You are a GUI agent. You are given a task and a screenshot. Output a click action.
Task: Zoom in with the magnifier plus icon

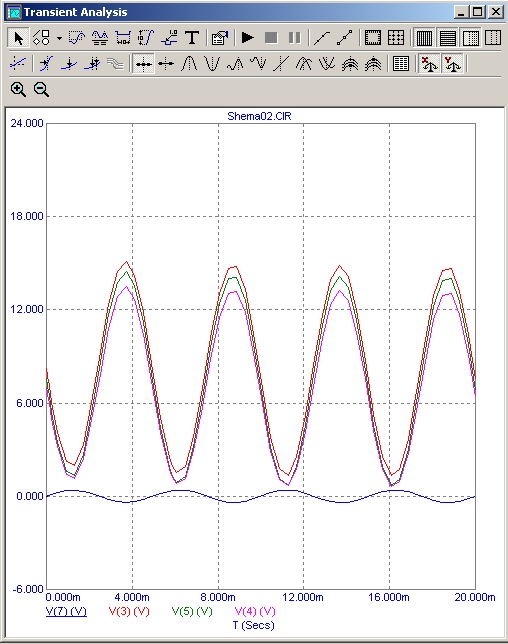[x=18, y=89]
